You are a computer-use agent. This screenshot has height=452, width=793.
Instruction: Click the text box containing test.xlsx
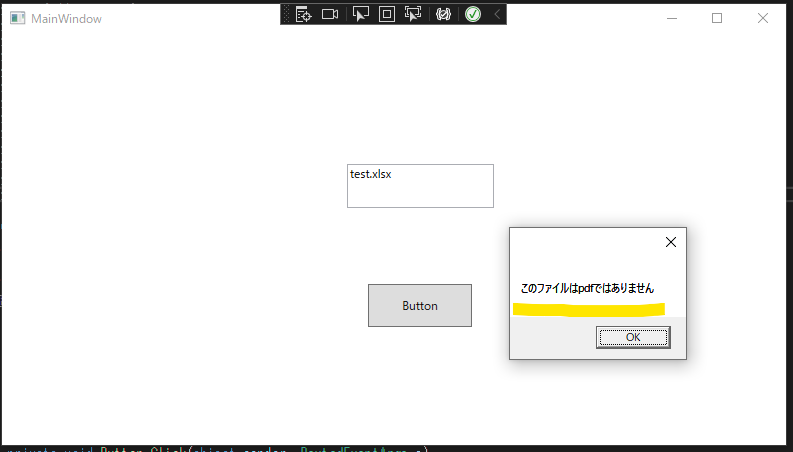[420, 186]
